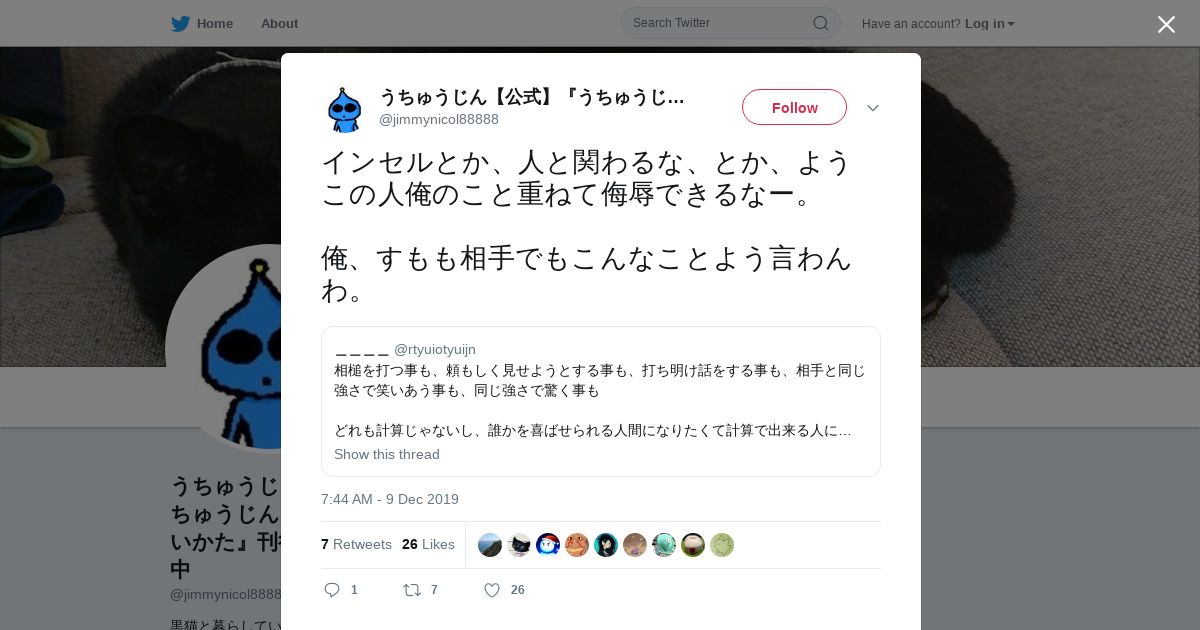Toggle Follow for @jimmynicol88888
1200x630 pixels.
(794, 107)
